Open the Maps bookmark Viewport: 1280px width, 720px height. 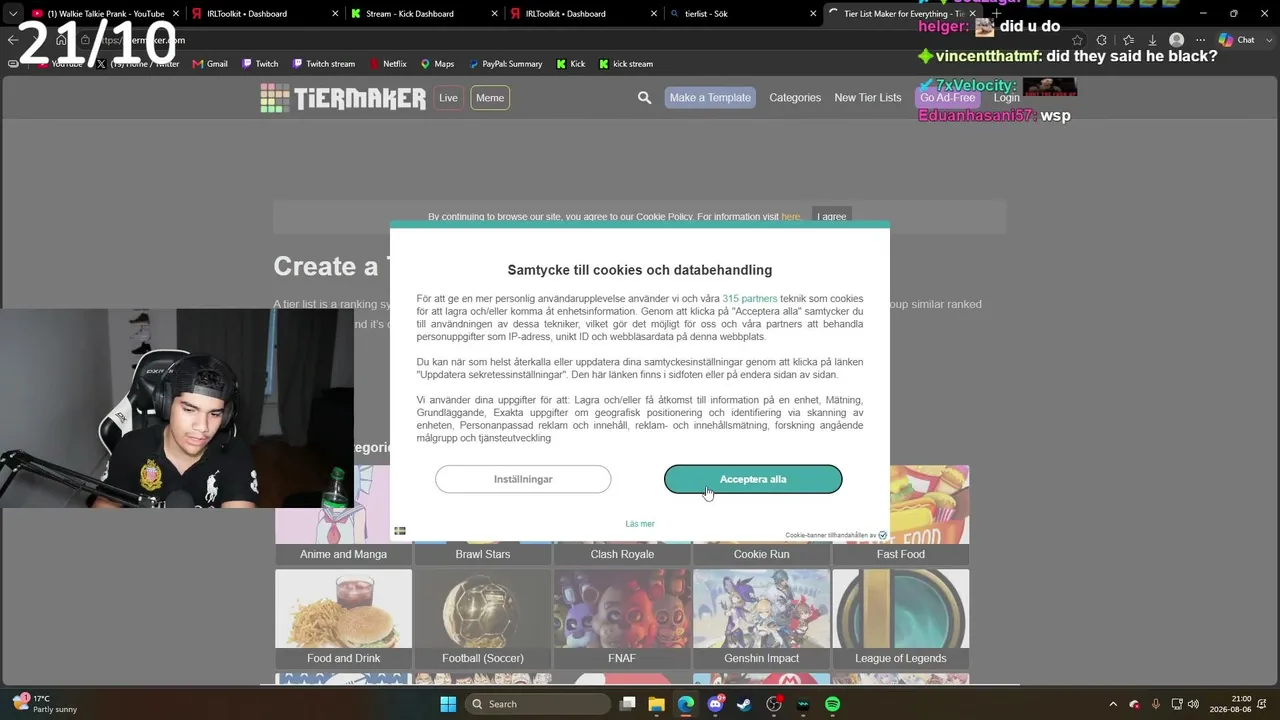click(x=437, y=64)
